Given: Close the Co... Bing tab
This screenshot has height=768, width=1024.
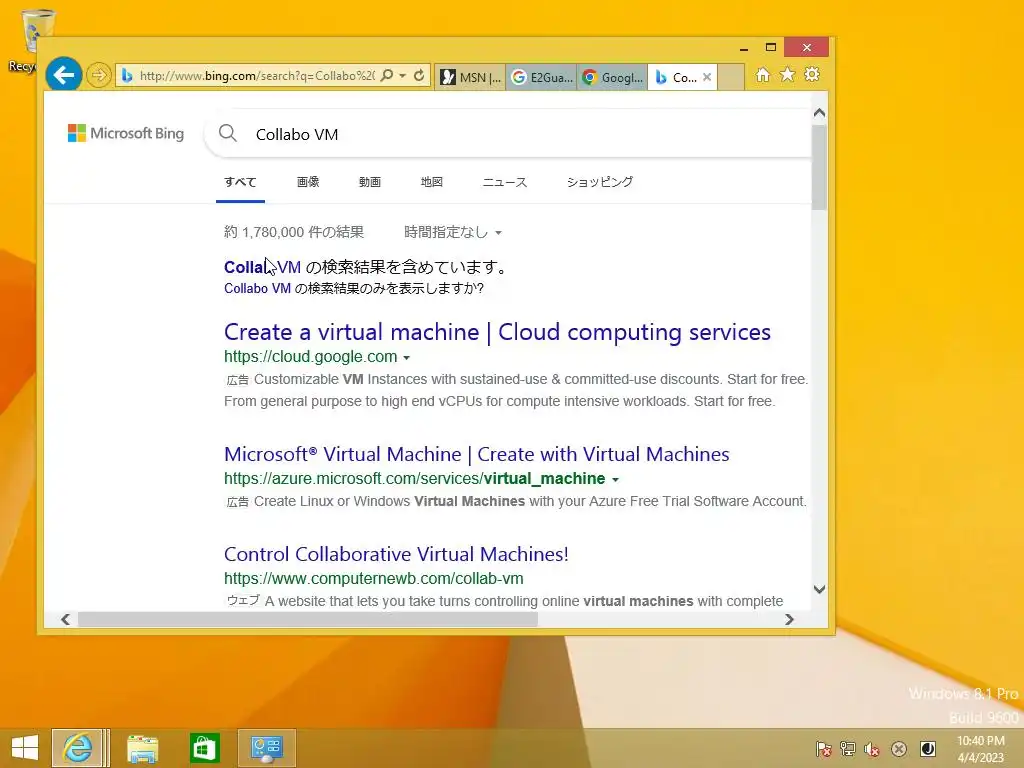Looking at the screenshot, I should tap(707, 77).
